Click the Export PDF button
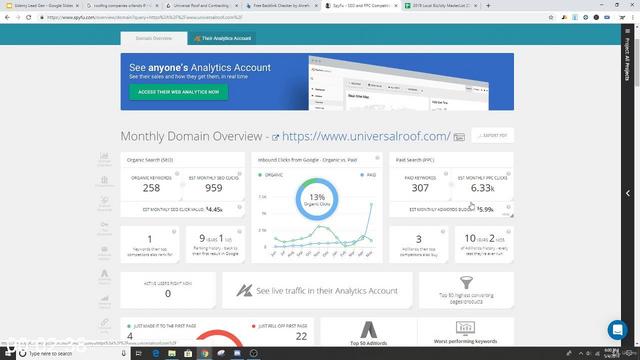Image resolution: width=640 pixels, height=360 pixels. click(x=493, y=136)
